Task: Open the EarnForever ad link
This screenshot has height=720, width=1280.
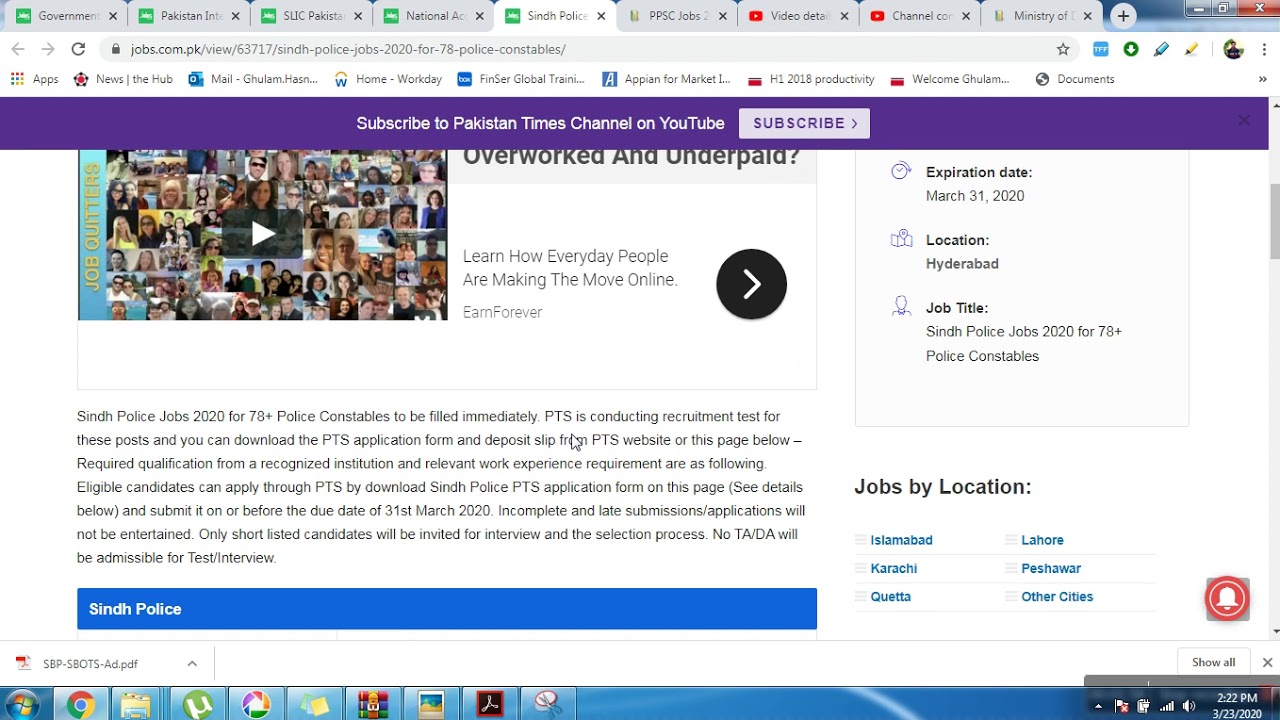Action: coord(502,312)
